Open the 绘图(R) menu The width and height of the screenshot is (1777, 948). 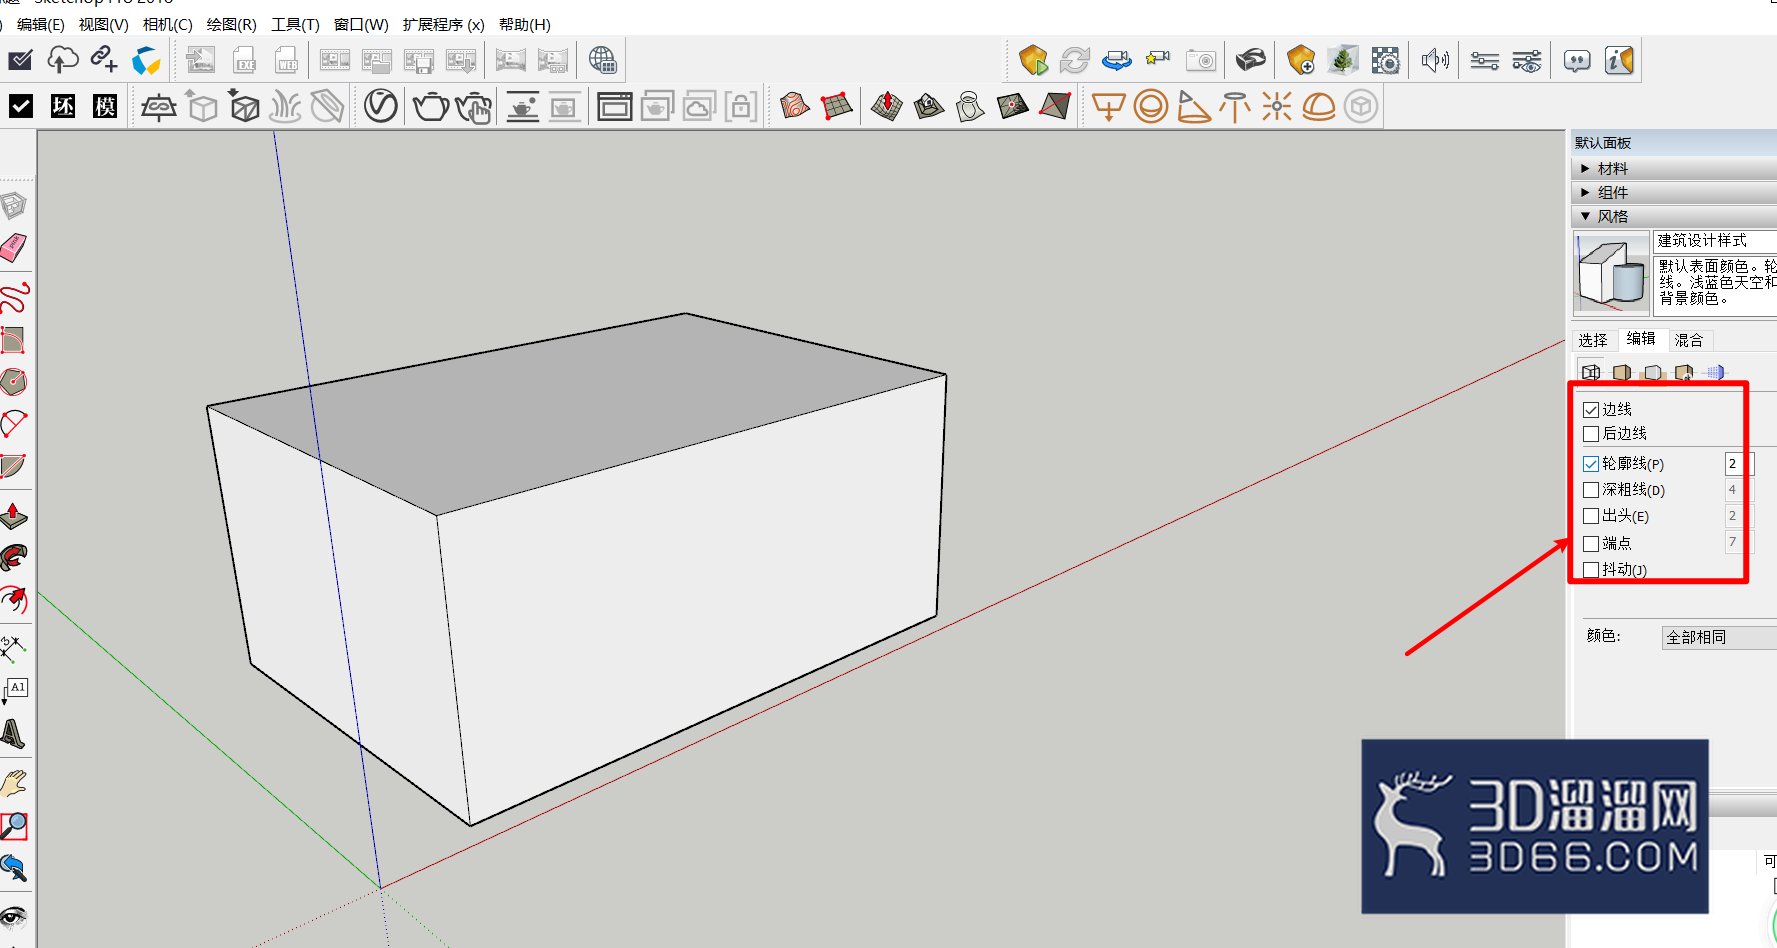click(x=232, y=24)
